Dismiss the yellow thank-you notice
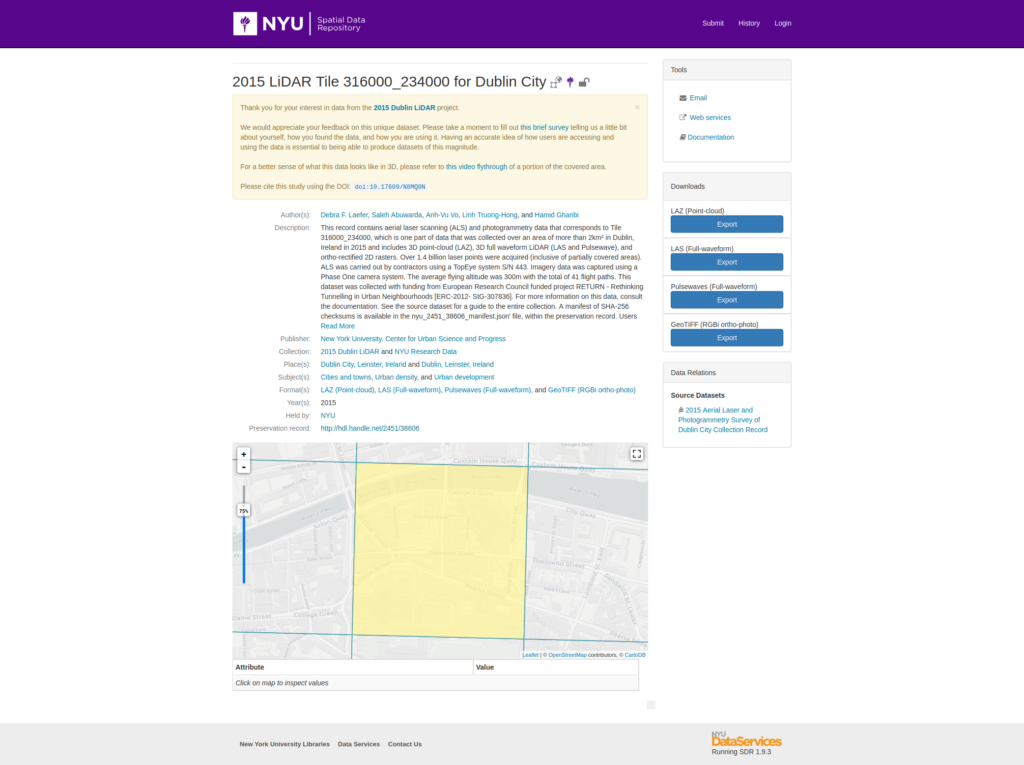Image resolution: width=1024 pixels, height=765 pixels. click(637, 107)
